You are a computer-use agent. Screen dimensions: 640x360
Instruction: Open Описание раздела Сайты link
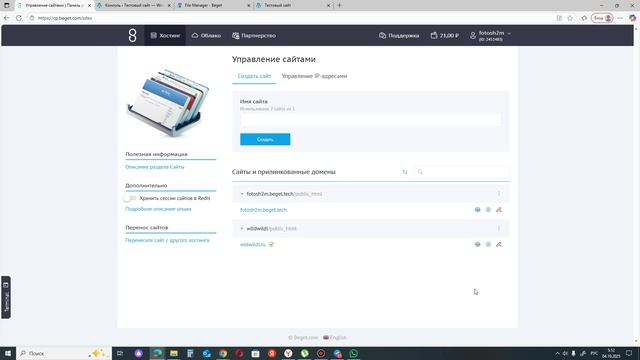pyautogui.click(x=155, y=167)
